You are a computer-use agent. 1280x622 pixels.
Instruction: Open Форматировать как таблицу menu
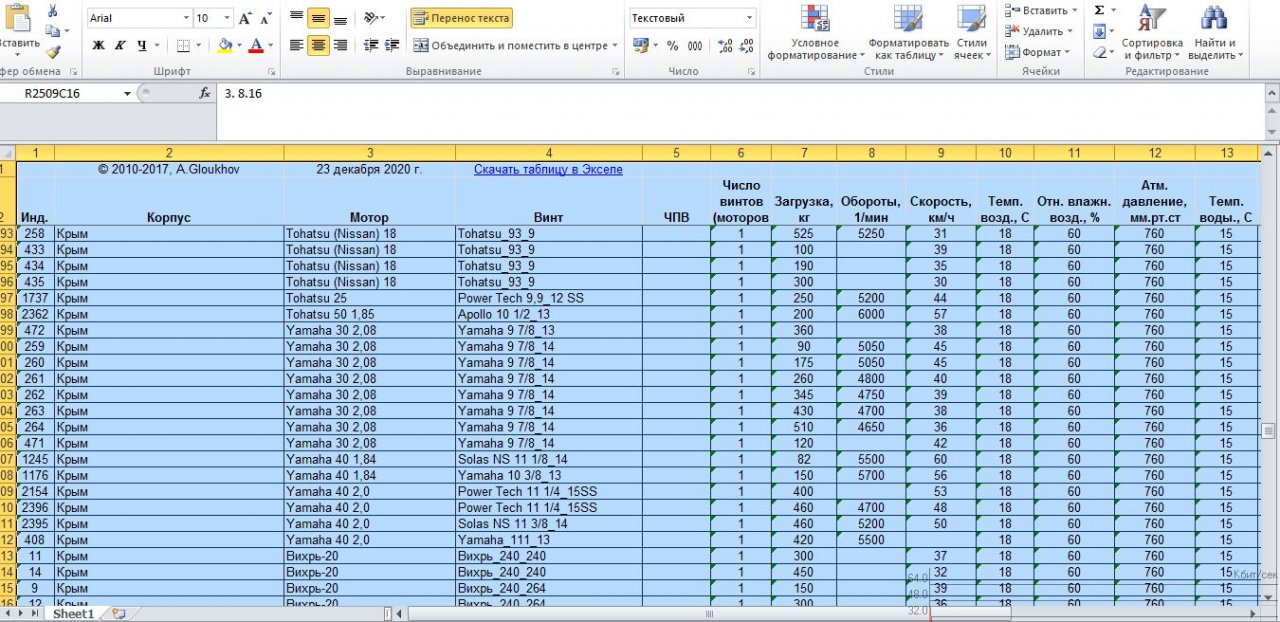click(x=908, y=33)
